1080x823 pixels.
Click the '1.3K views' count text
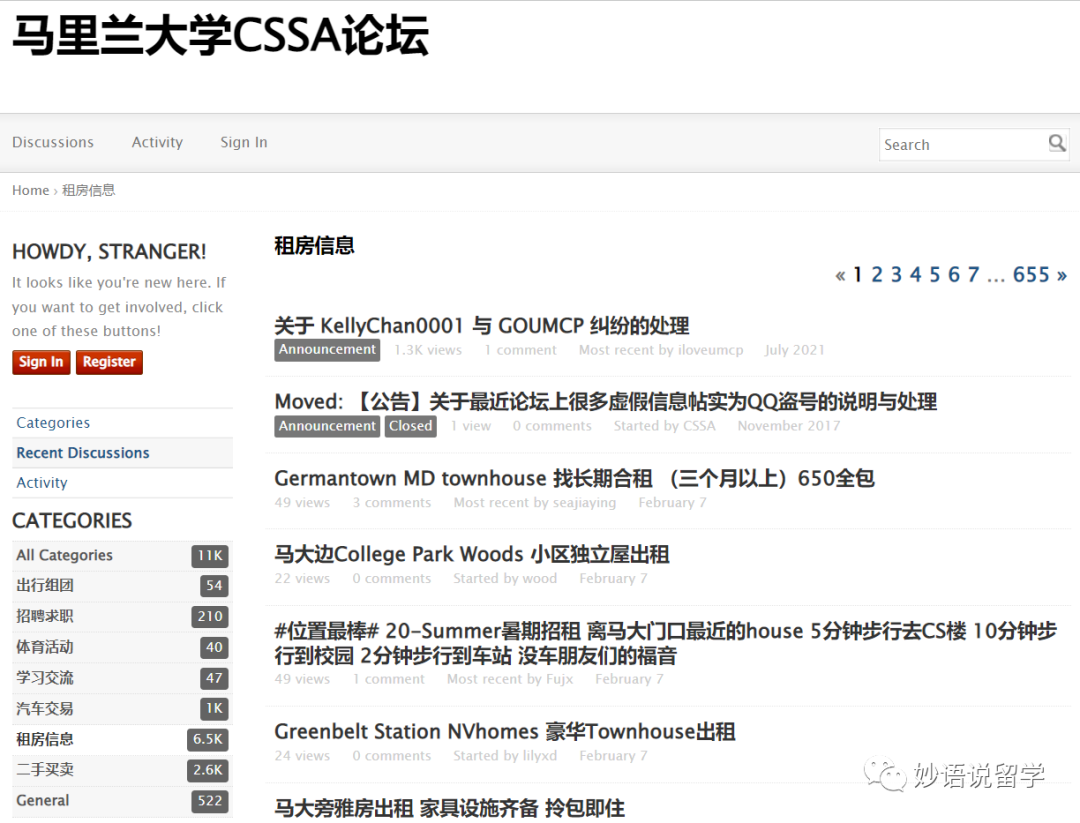pyautogui.click(x=428, y=350)
